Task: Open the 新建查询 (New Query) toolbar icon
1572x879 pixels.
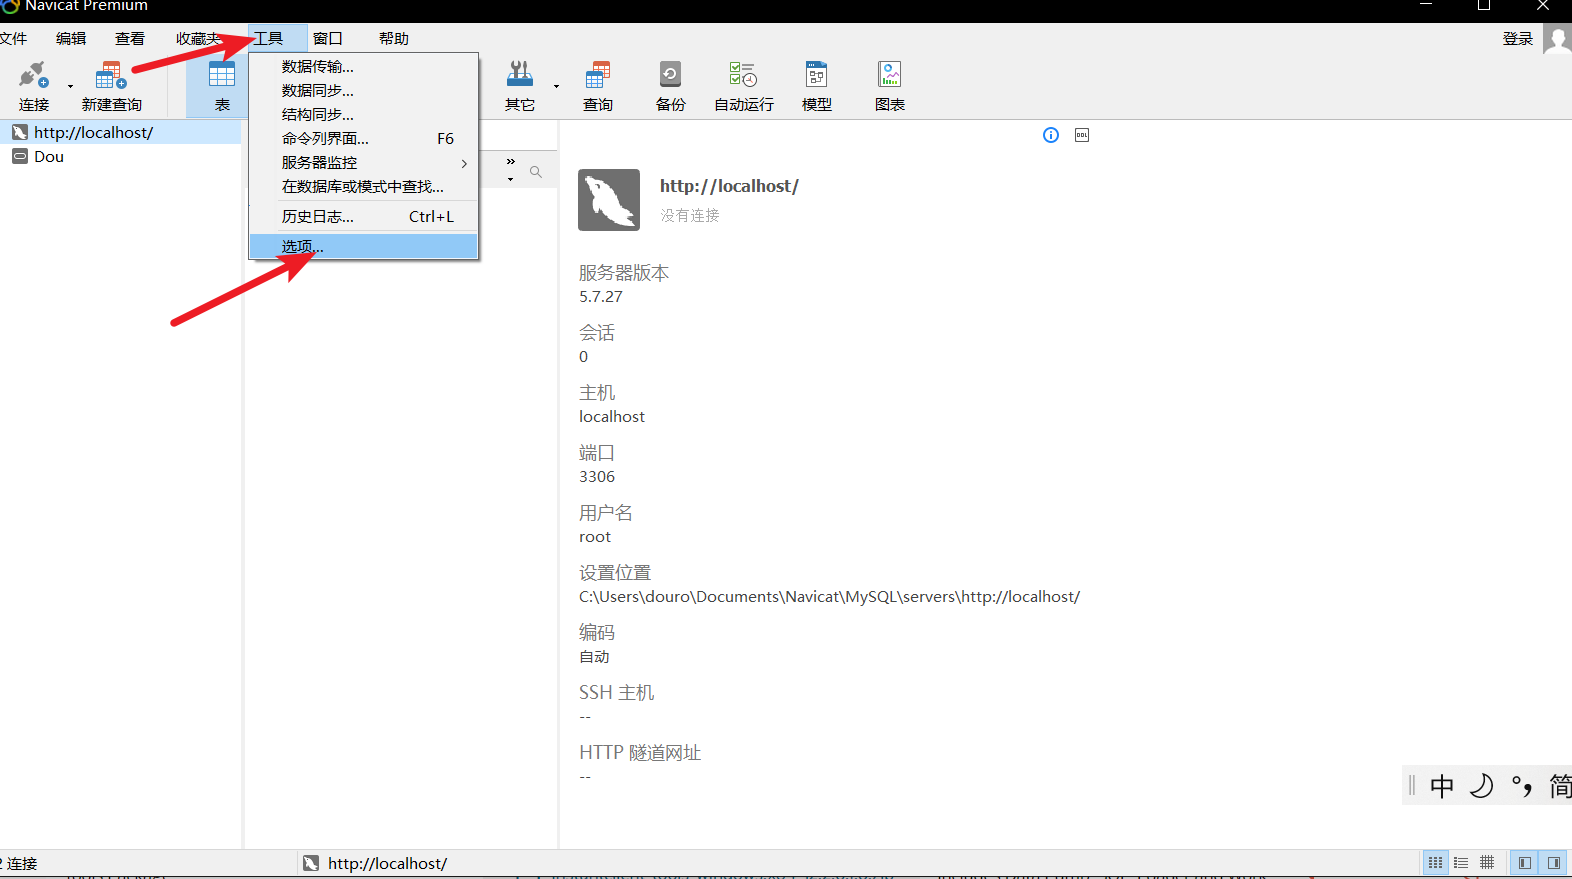Action: pos(111,86)
